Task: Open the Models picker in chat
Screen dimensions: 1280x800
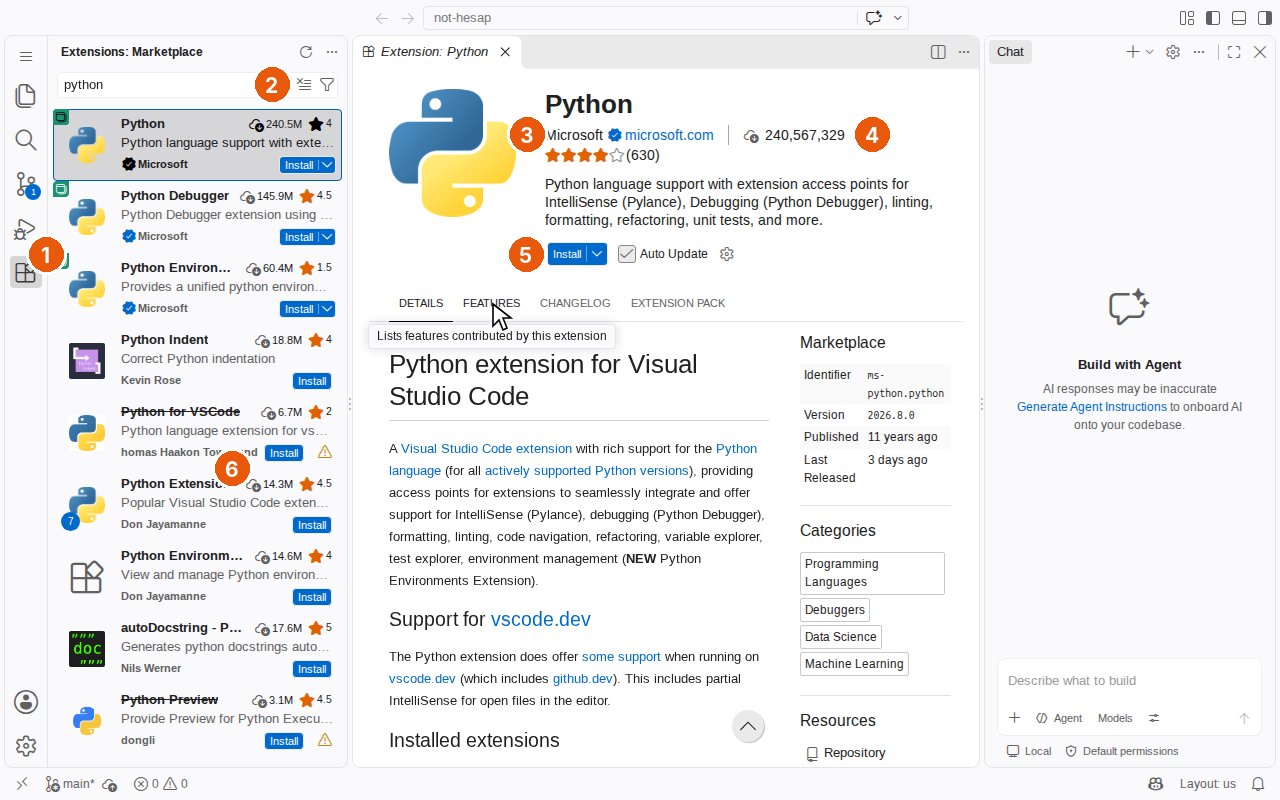Action: point(1115,718)
